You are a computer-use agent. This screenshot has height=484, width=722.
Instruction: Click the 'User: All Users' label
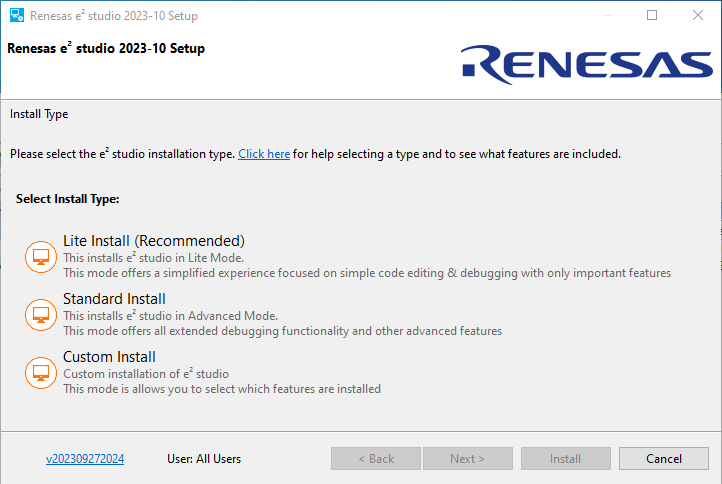coord(204,459)
